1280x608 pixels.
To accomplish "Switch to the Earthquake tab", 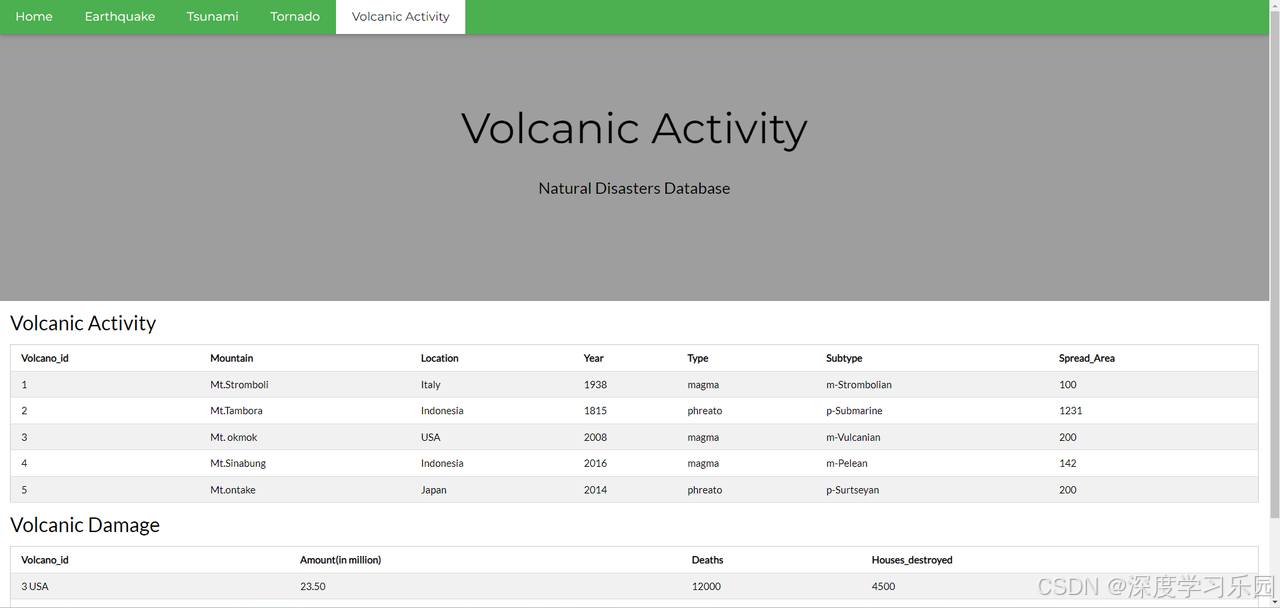I will click(x=120, y=17).
